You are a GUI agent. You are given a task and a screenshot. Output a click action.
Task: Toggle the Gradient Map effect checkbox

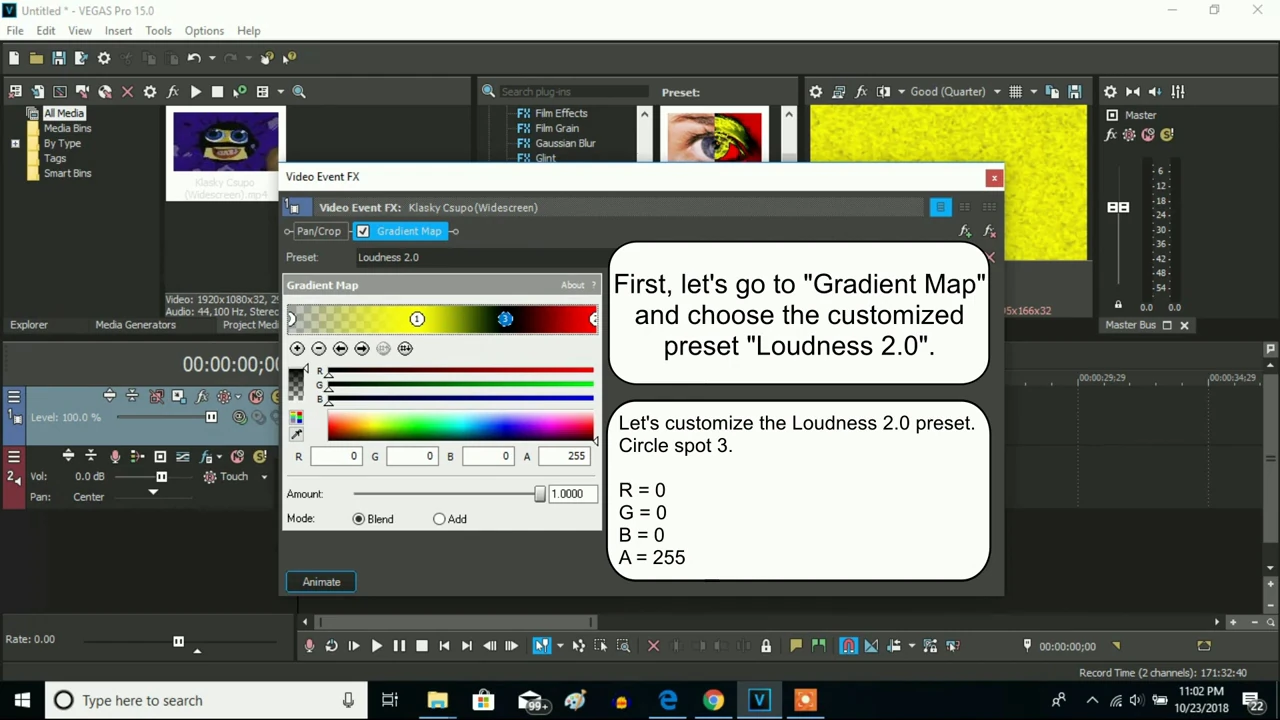363,231
